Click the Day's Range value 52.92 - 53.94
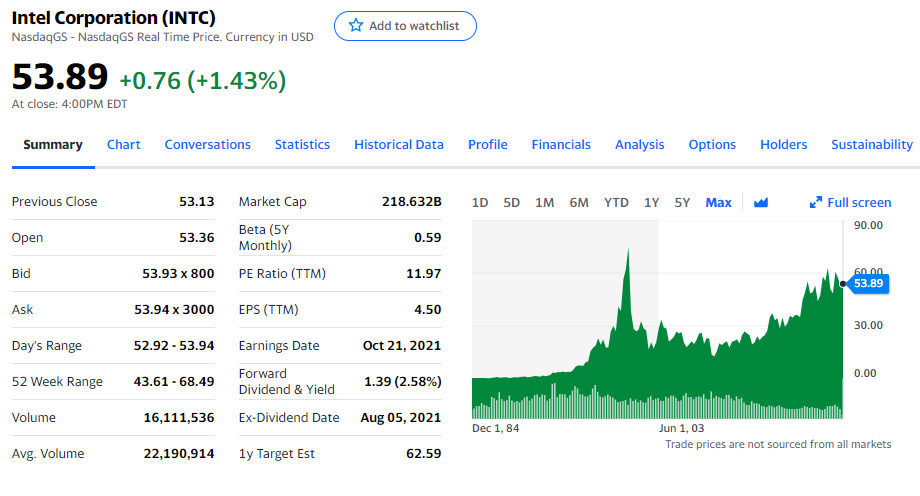Screen dimensions: 920x496 [x=174, y=346]
